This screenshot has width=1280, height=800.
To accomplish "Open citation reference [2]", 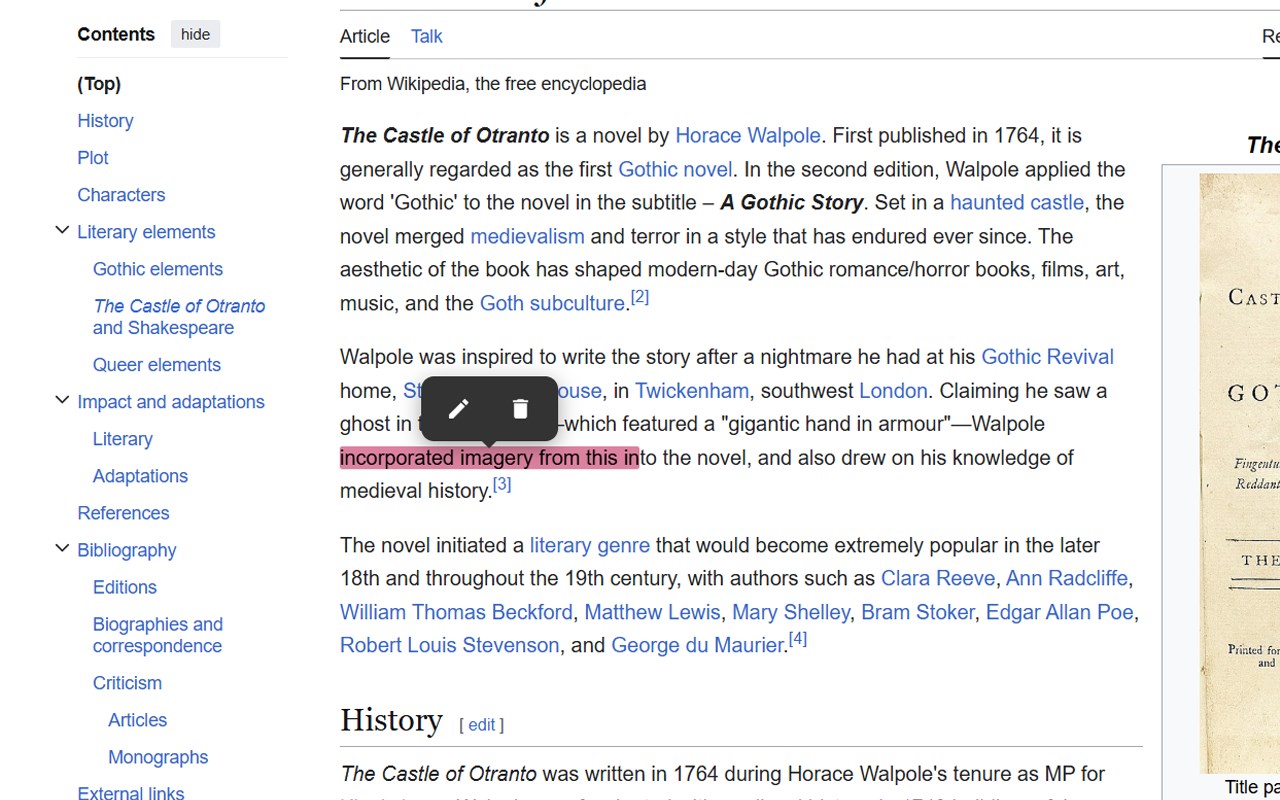I will (640, 297).
